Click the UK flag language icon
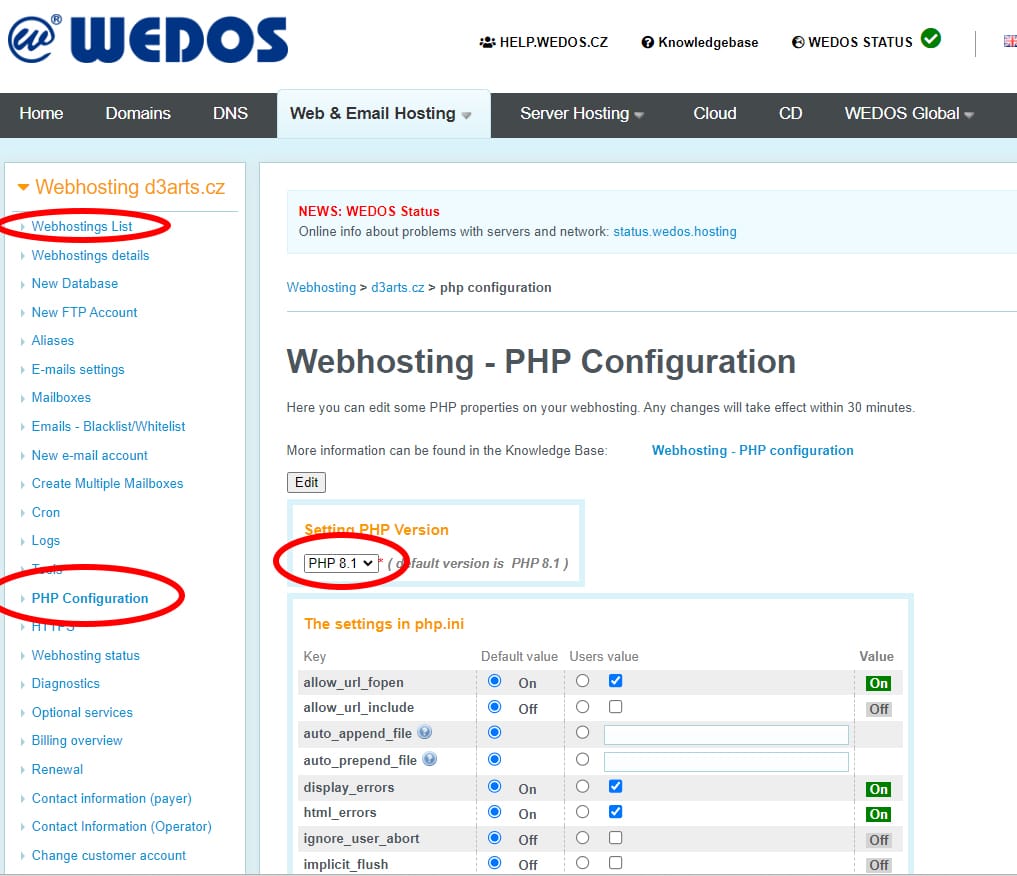1017x876 pixels. click(1010, 41)
